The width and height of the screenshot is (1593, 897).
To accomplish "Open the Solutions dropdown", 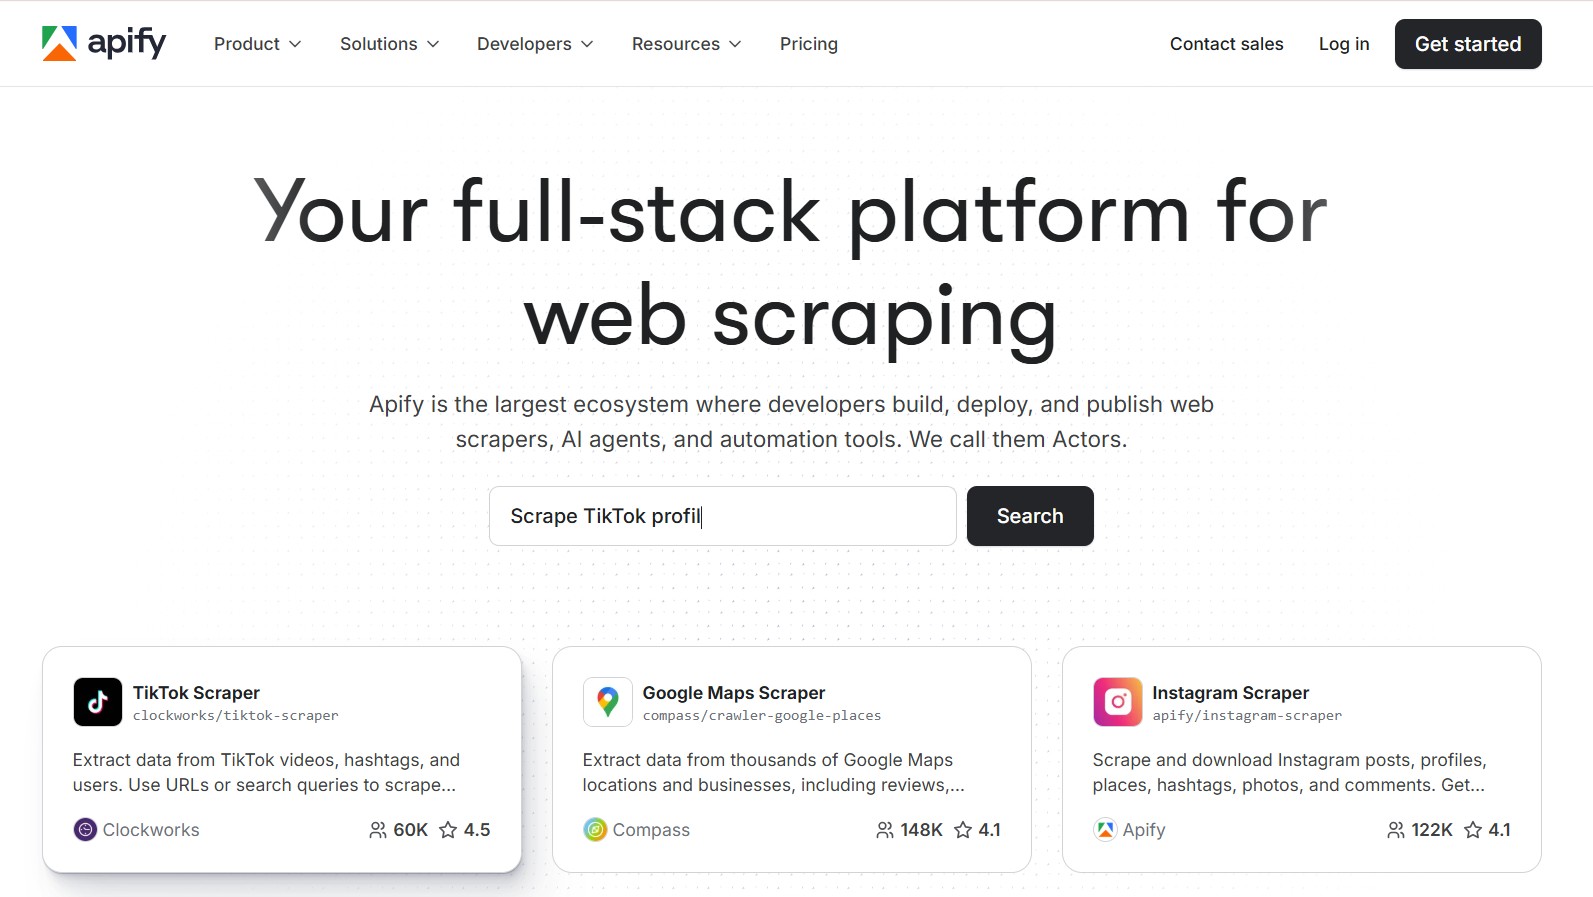I will point(388,44).
